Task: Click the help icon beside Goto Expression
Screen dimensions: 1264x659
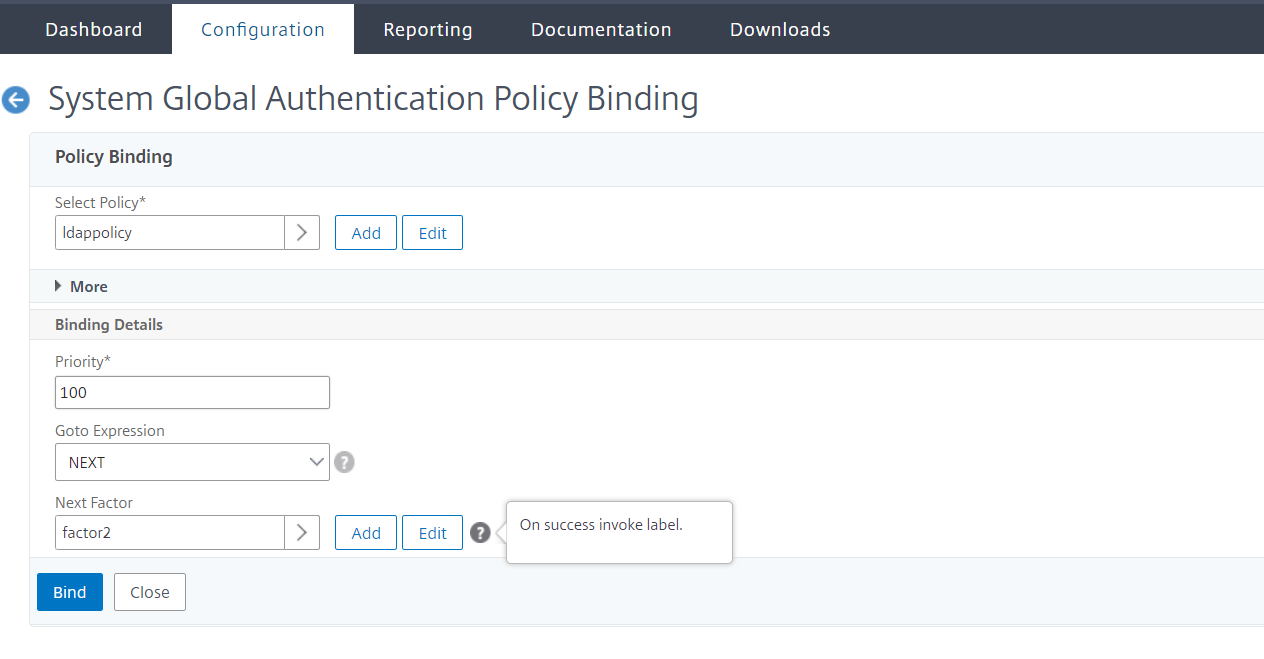Action: click(344, 462)
